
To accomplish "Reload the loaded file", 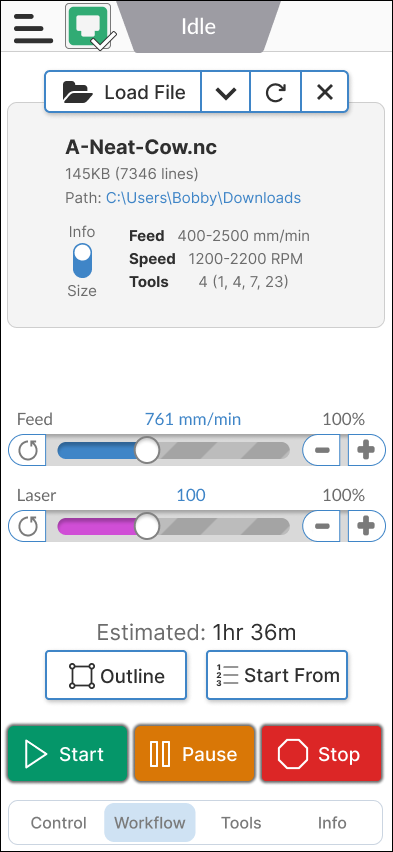I will click(x=276, y=92).
